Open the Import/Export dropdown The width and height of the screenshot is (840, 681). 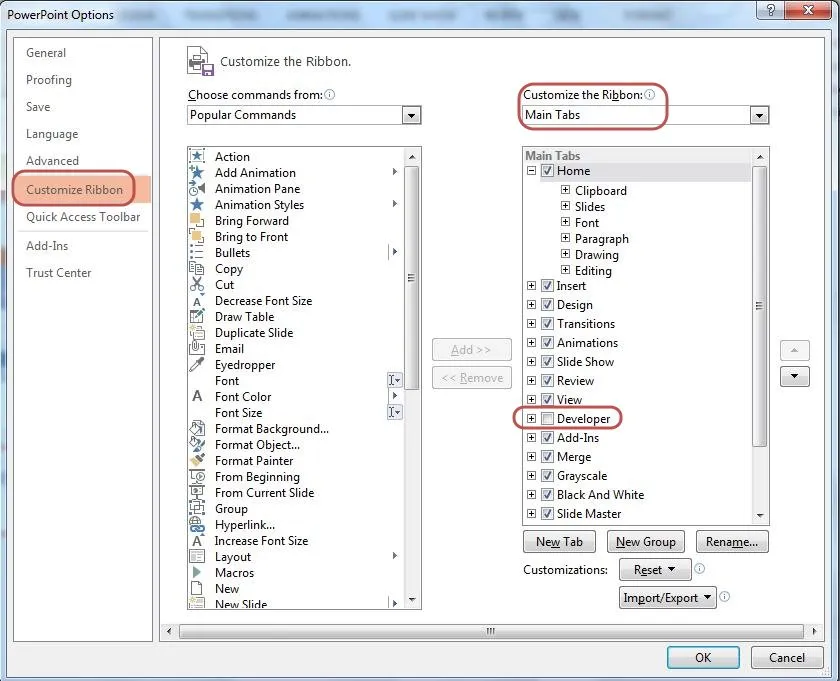[668, 597]
